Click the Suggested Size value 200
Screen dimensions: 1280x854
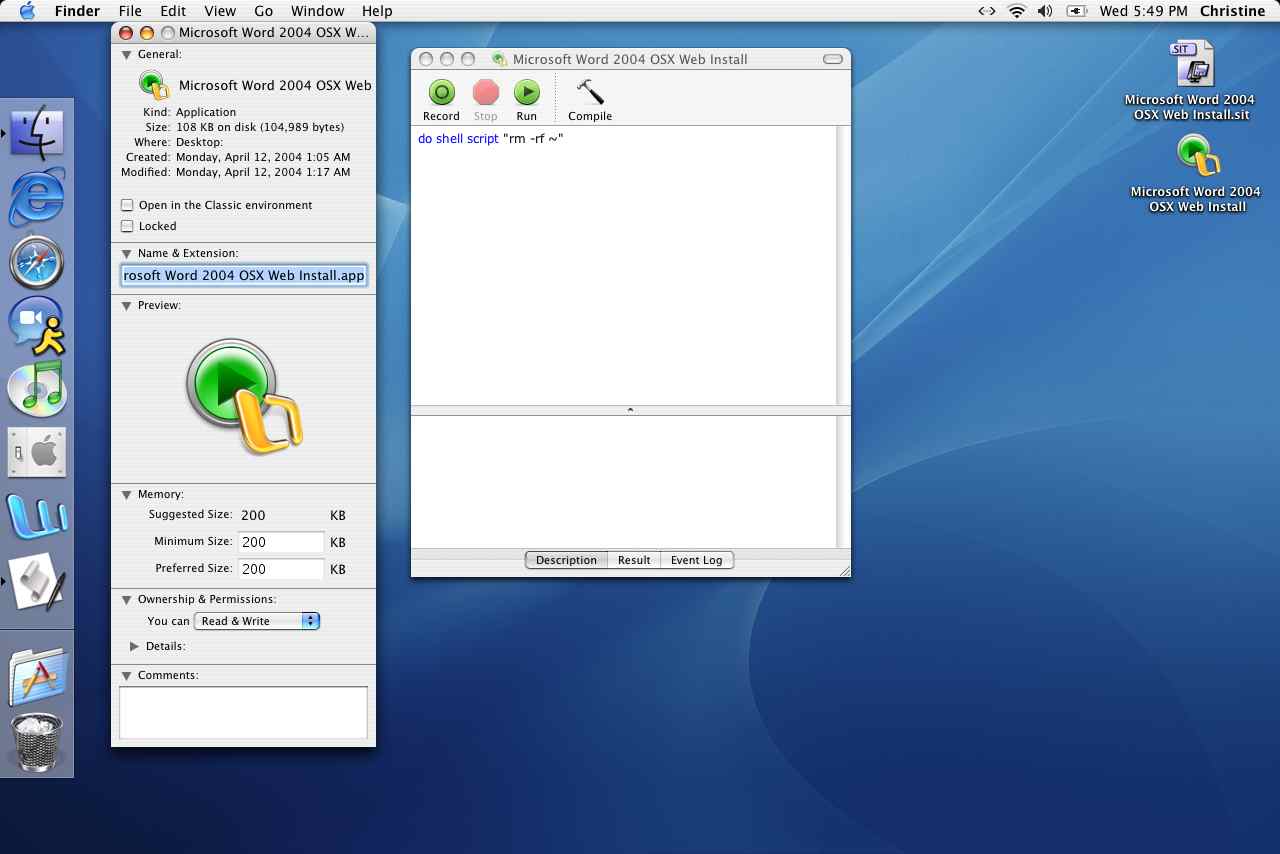coord(253,516)
